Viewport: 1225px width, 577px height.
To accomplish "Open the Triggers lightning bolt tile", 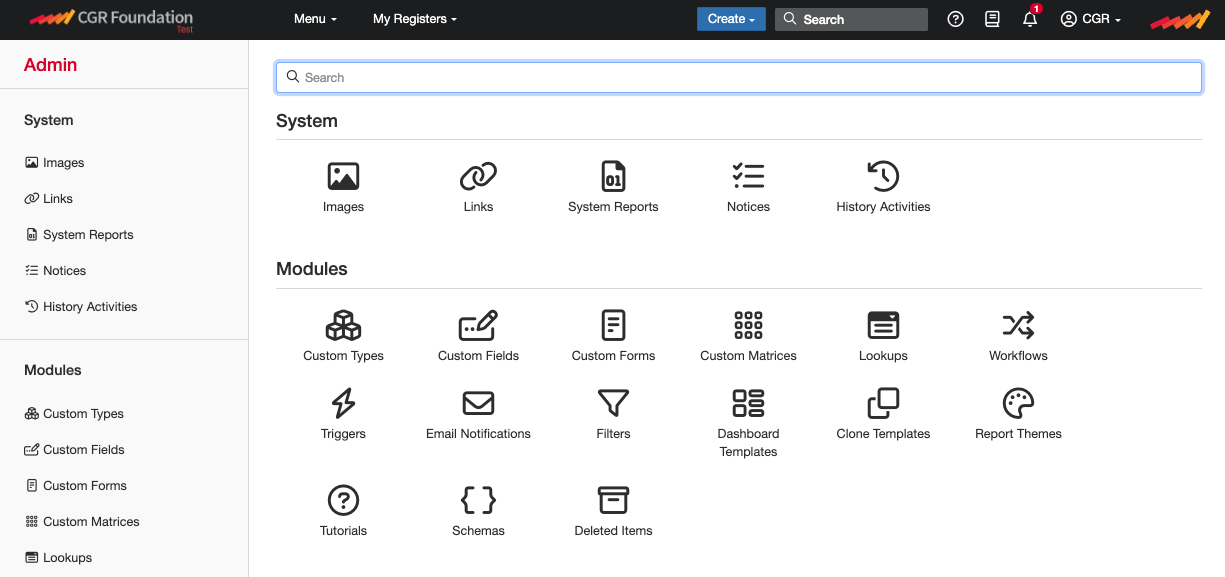I will (x=343, y=415).
